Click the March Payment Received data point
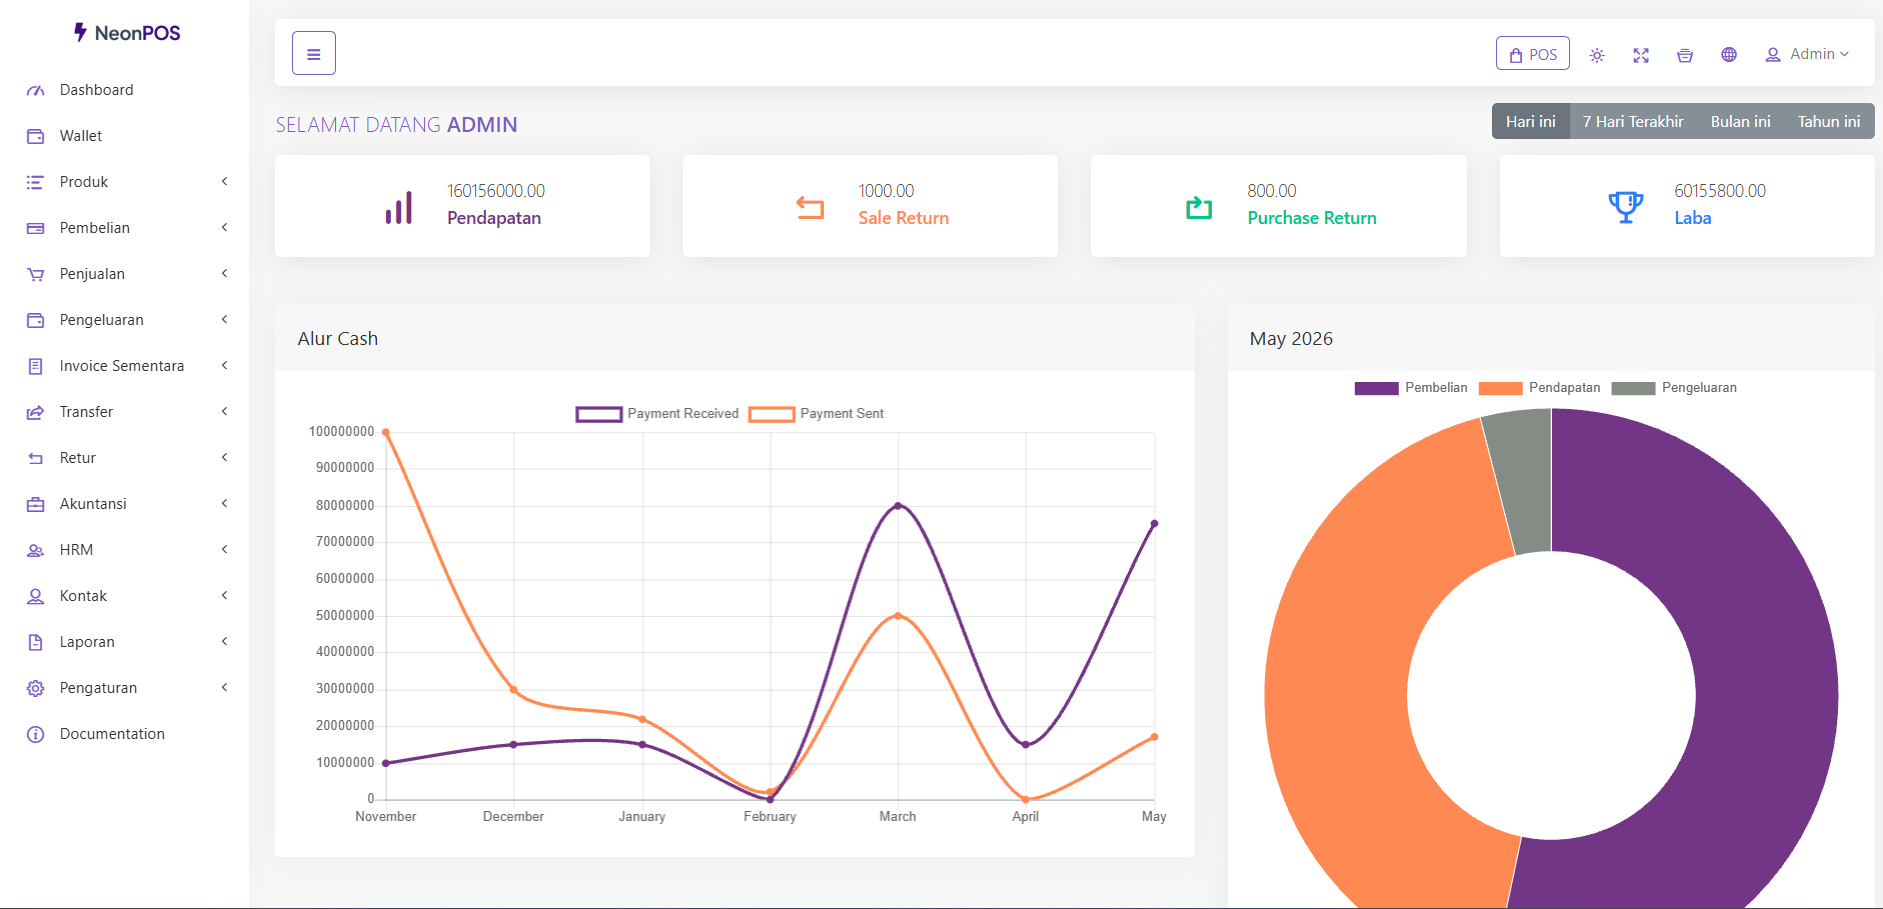1883x909 pixels. tap(898, 506)
